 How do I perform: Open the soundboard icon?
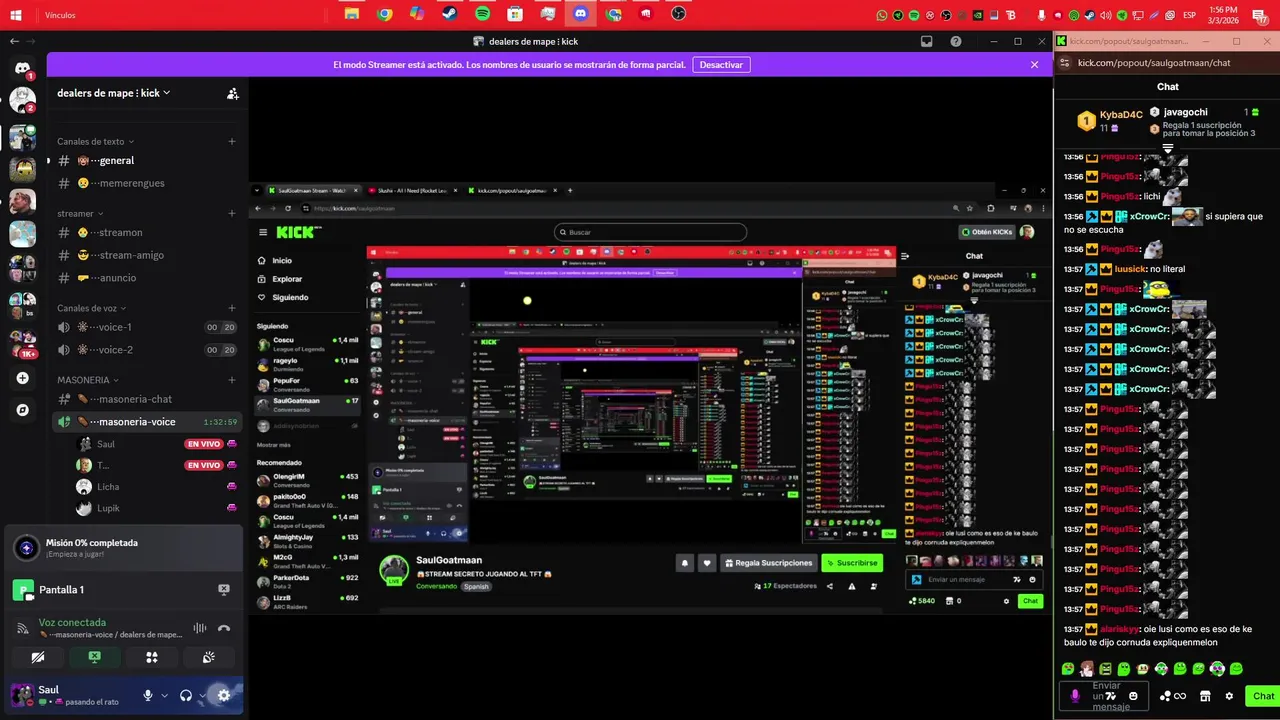tap(208, 657)
